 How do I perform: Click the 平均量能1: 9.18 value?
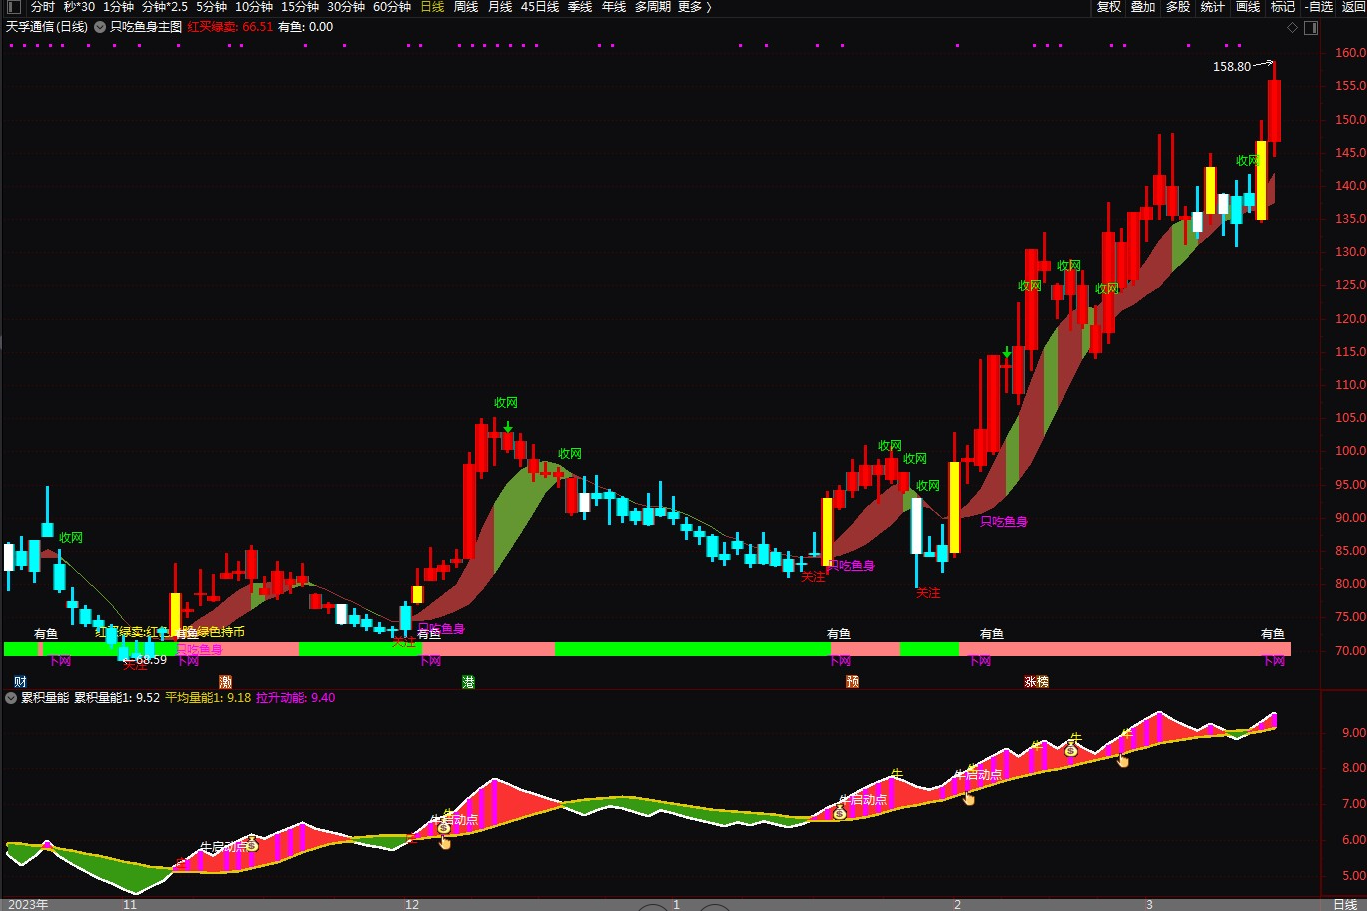(x=208, y=698)
